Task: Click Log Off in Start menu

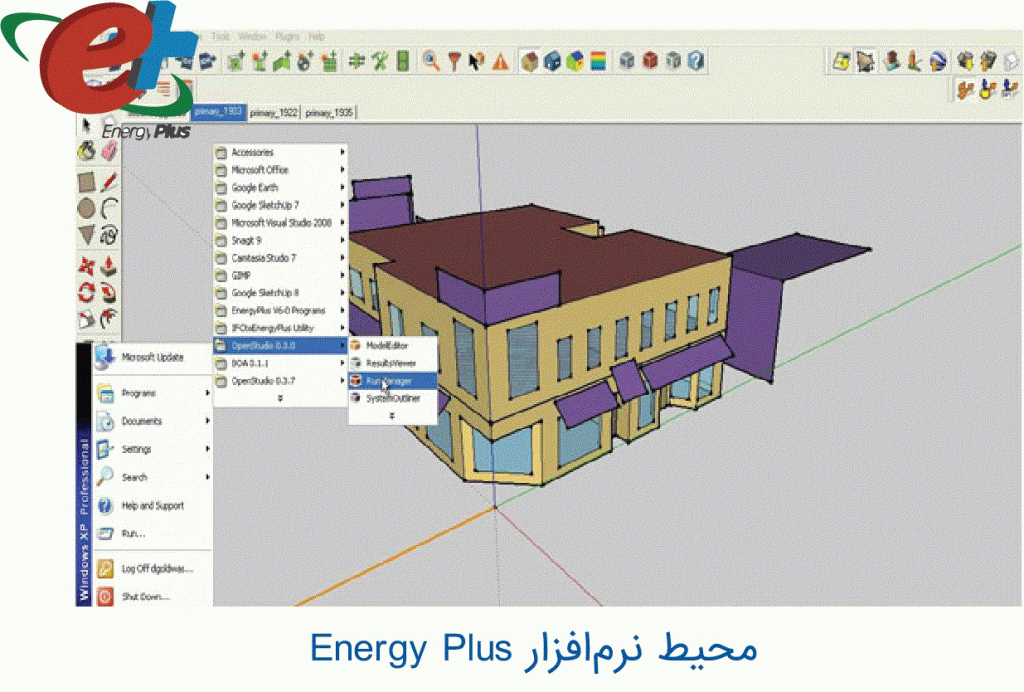Action: tap(153, 569)
